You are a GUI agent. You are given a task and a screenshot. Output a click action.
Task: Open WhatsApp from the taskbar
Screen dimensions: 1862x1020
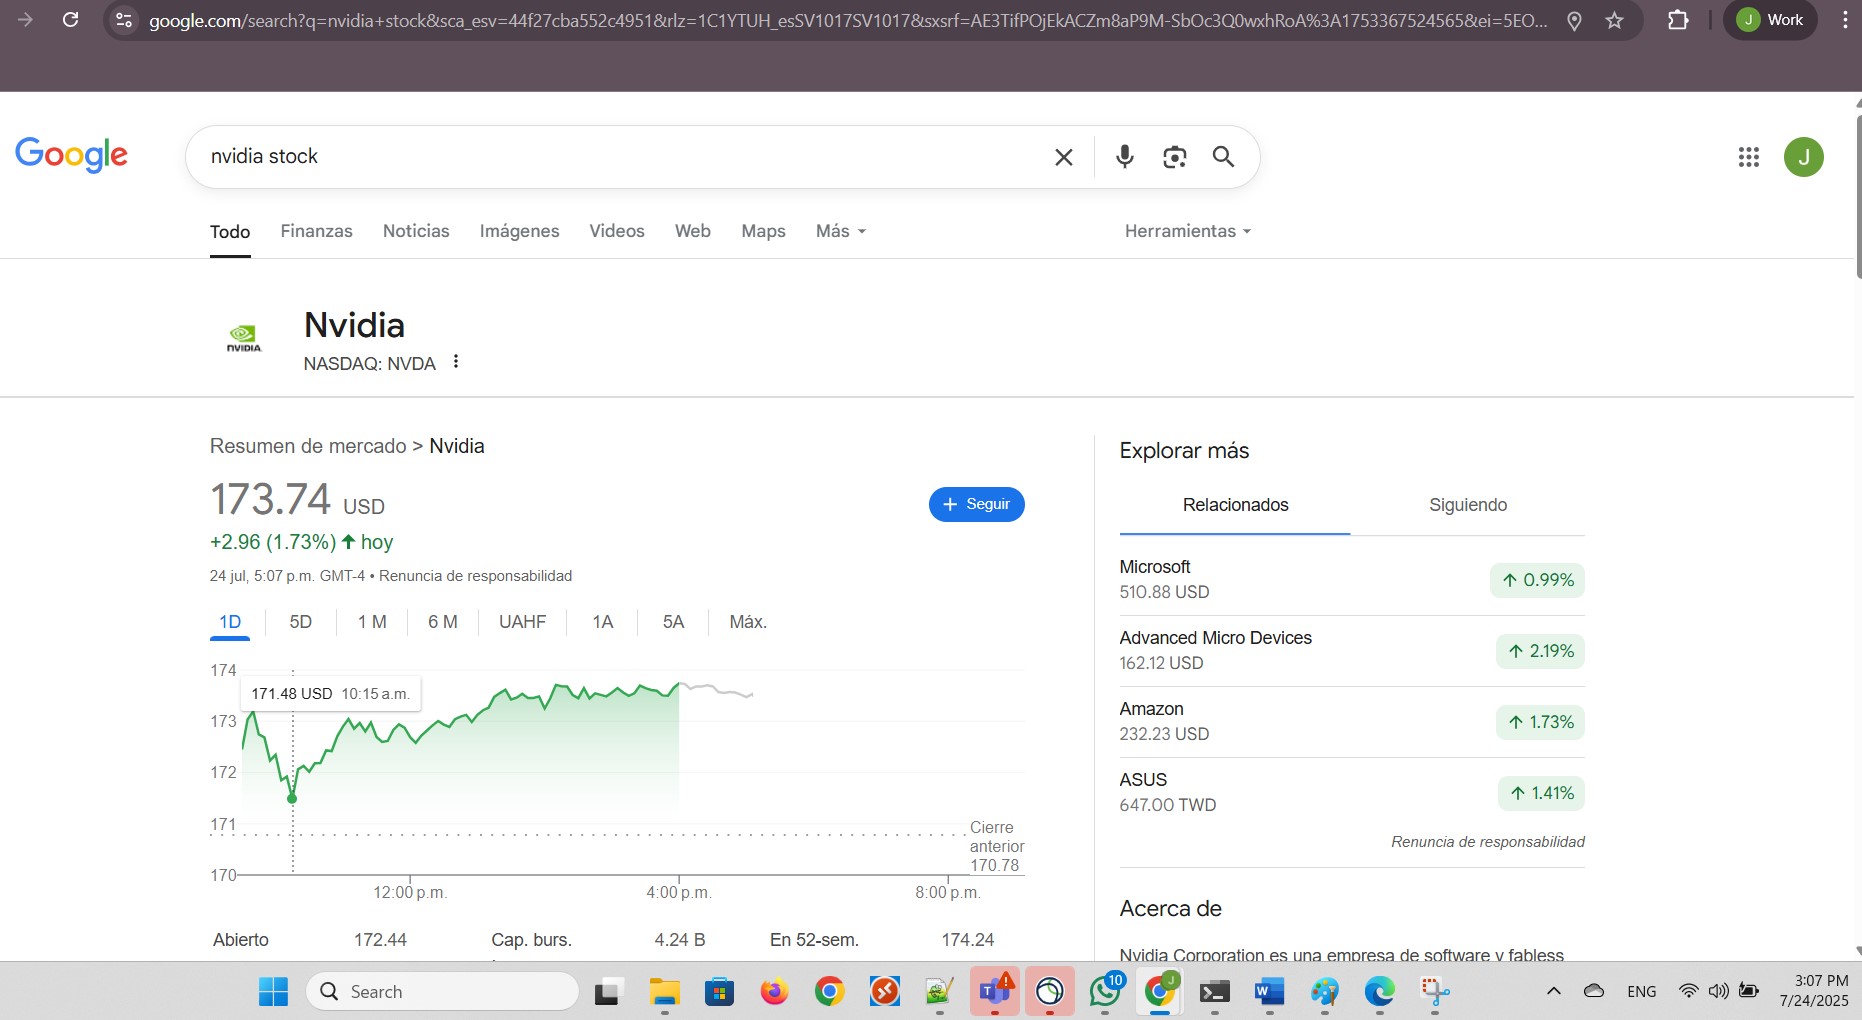point(1105,991)
